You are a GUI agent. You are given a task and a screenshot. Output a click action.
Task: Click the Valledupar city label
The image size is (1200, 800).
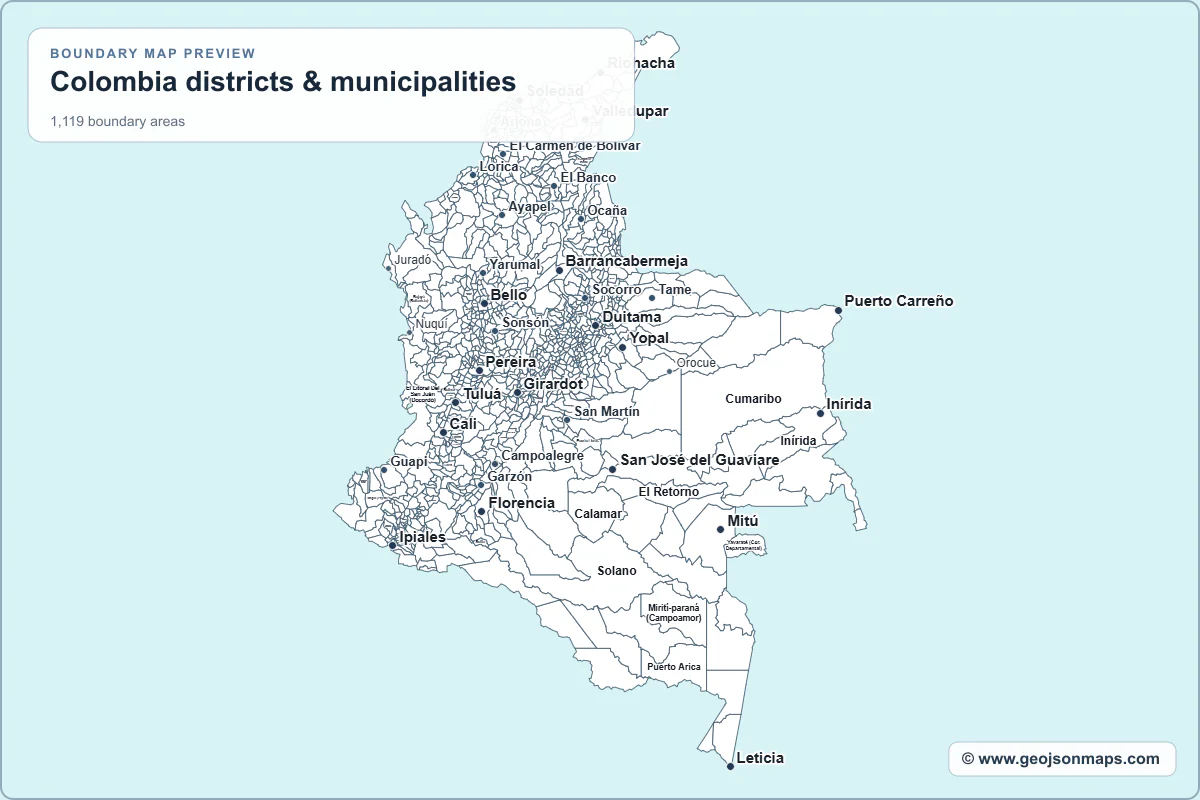click(630, 111)
